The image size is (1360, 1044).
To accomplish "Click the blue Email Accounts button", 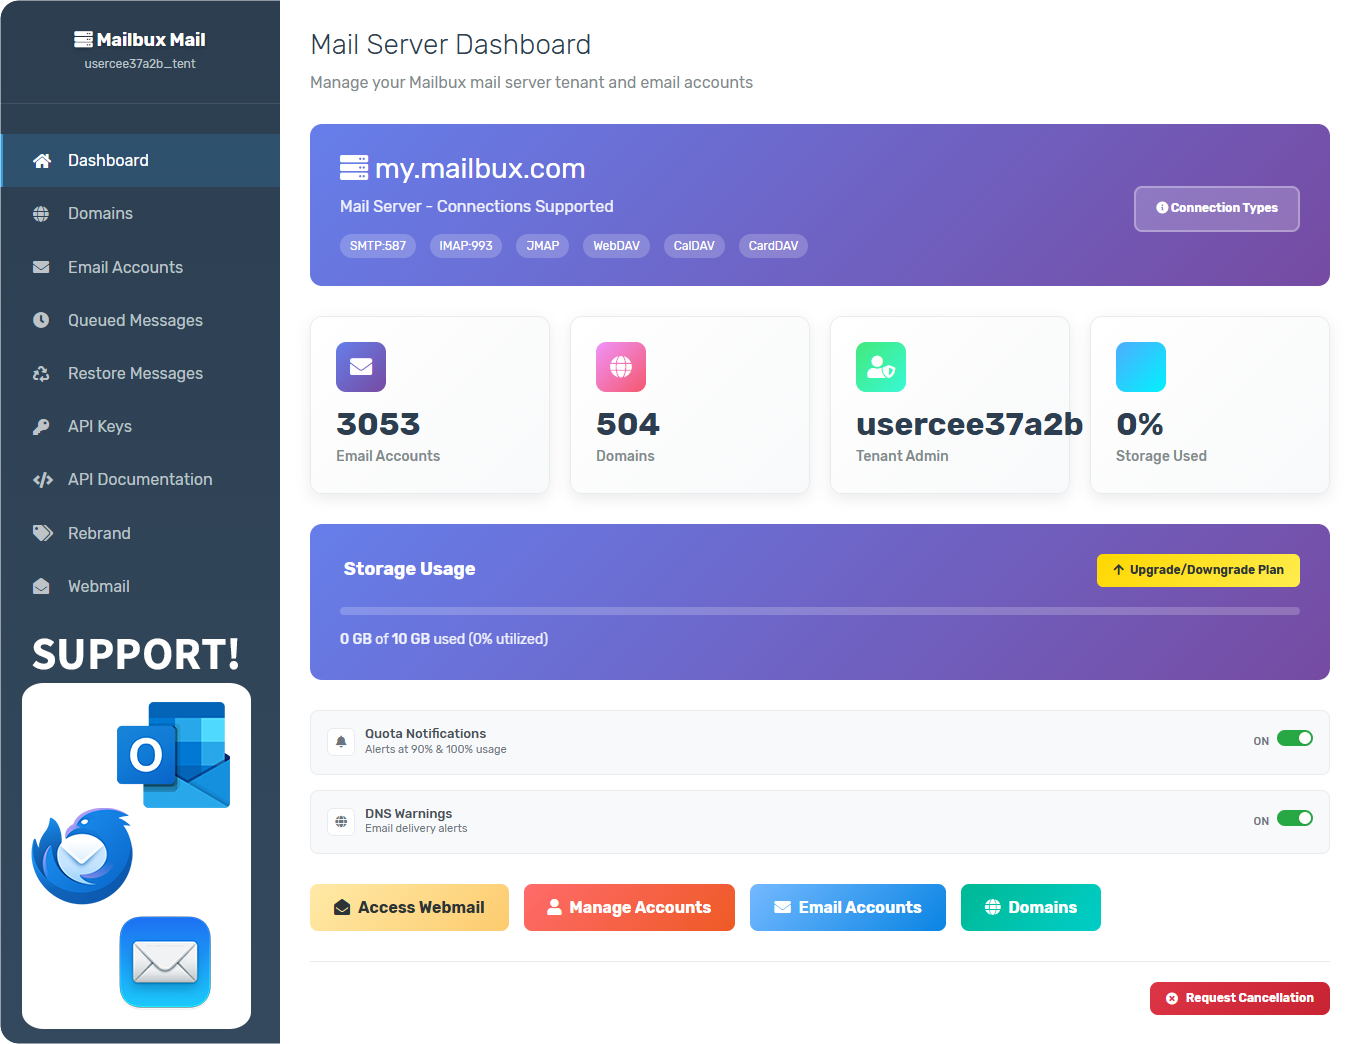I will pyautogui.click(x=848, y=908).
